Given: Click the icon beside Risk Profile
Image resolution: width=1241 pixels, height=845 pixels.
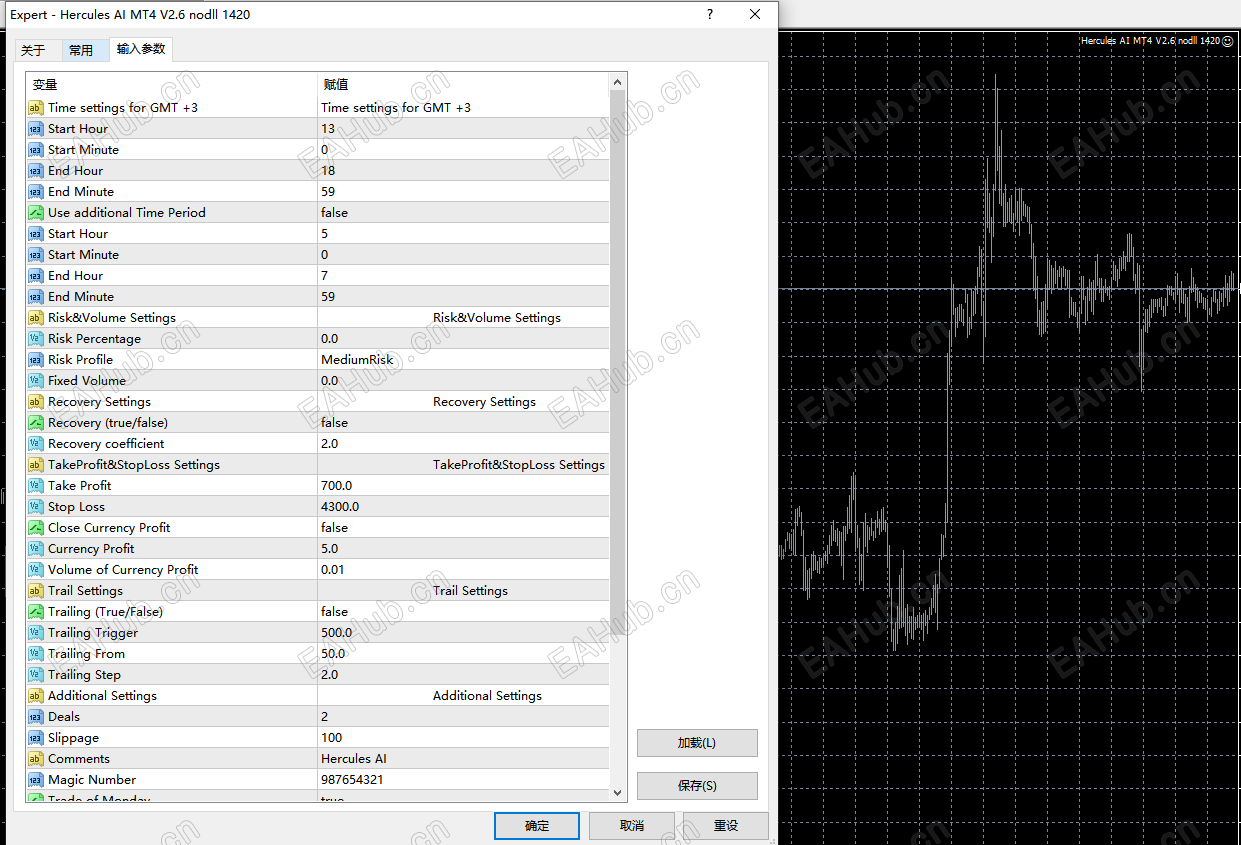Looking at the screenshot, I should pos(36,360).
